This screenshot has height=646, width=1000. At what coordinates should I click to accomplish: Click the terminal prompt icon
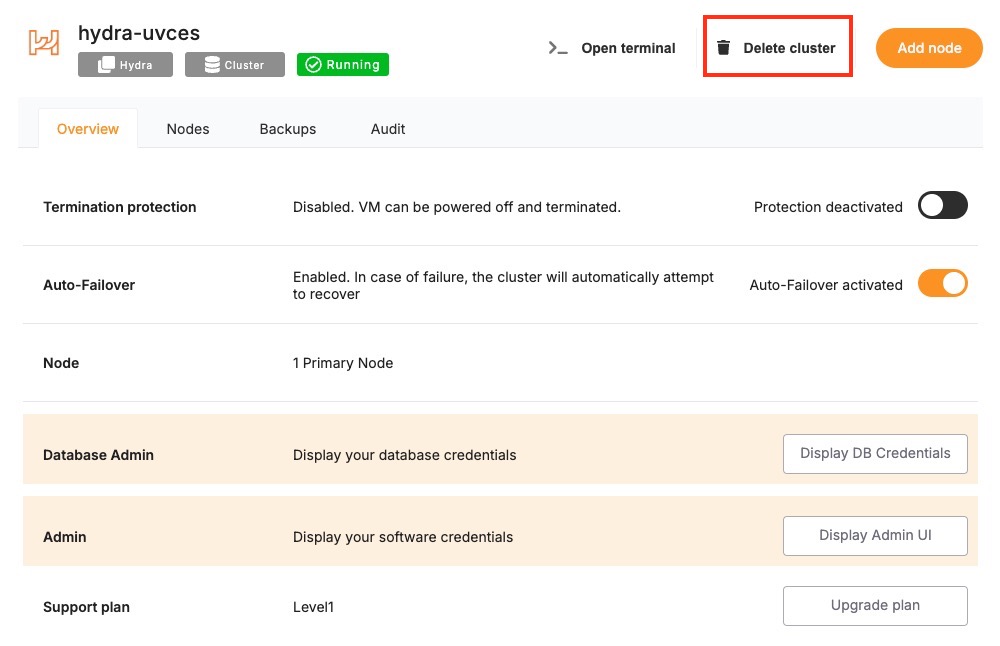coord(558,48)
